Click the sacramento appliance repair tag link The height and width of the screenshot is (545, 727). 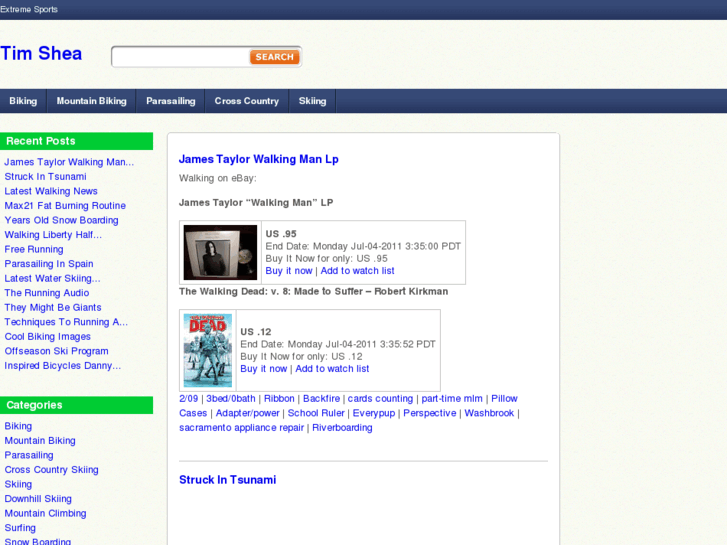[x=242, y=428]
